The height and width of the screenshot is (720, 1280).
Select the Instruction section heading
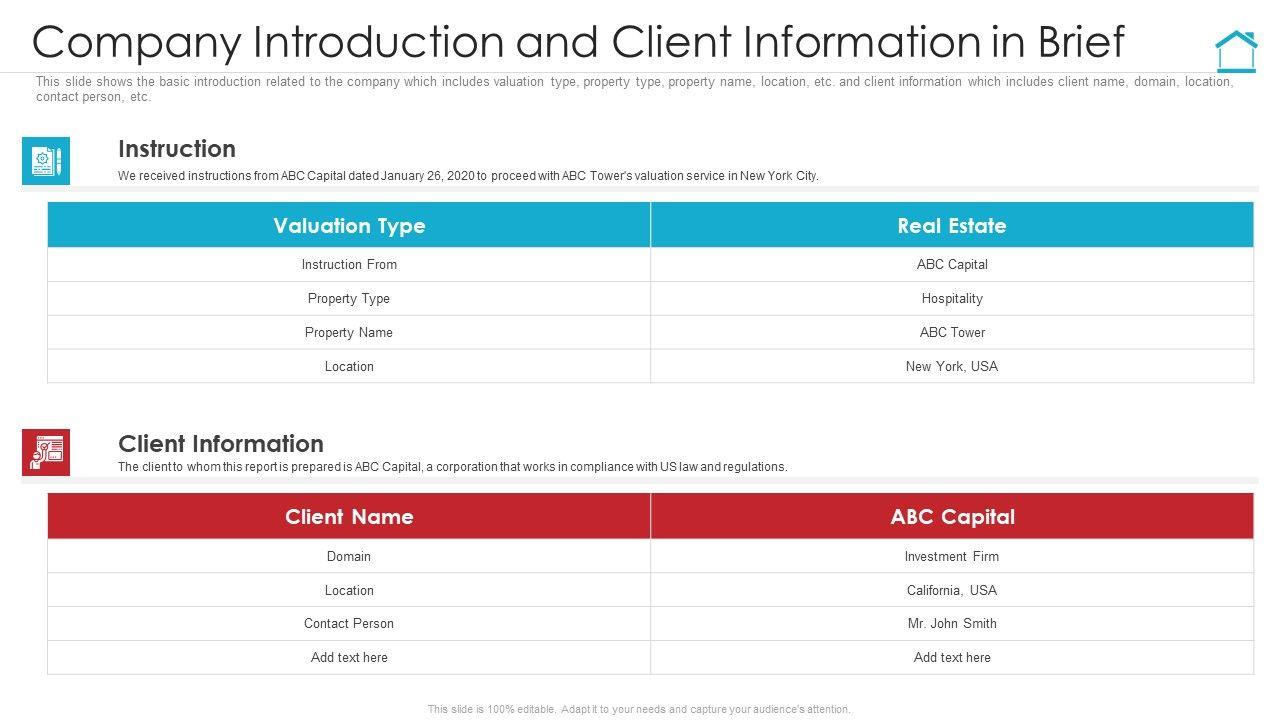click(177, 149)
